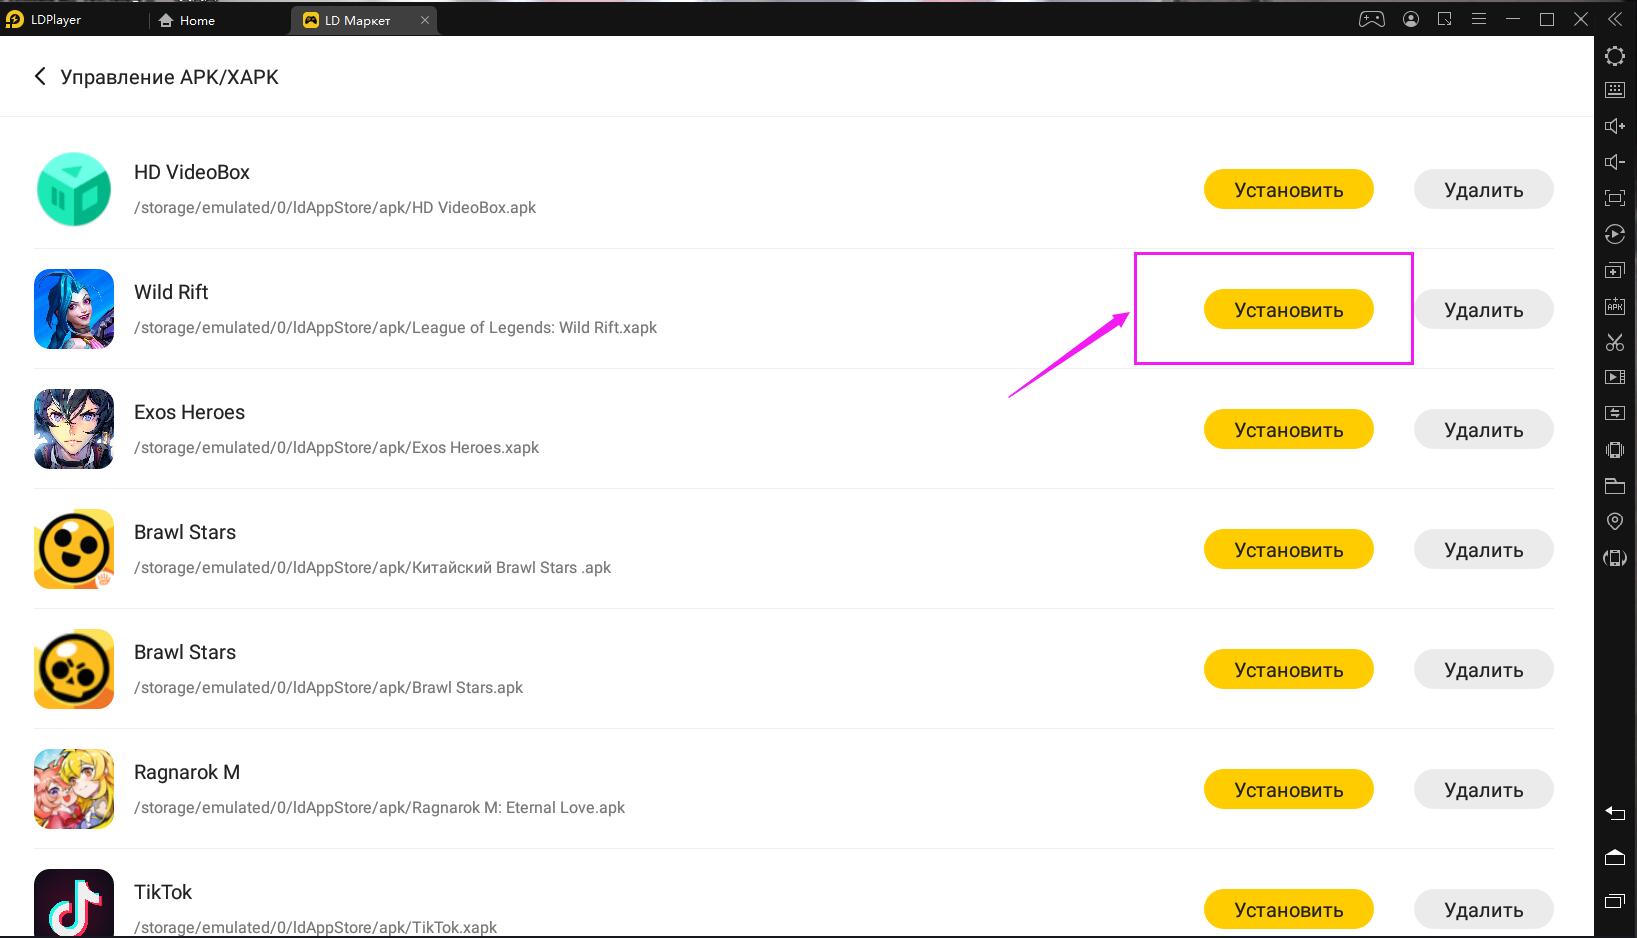This screenshot has width=1637, height=938.
Task: Click the volume up icon
Action: point(1614,126)
